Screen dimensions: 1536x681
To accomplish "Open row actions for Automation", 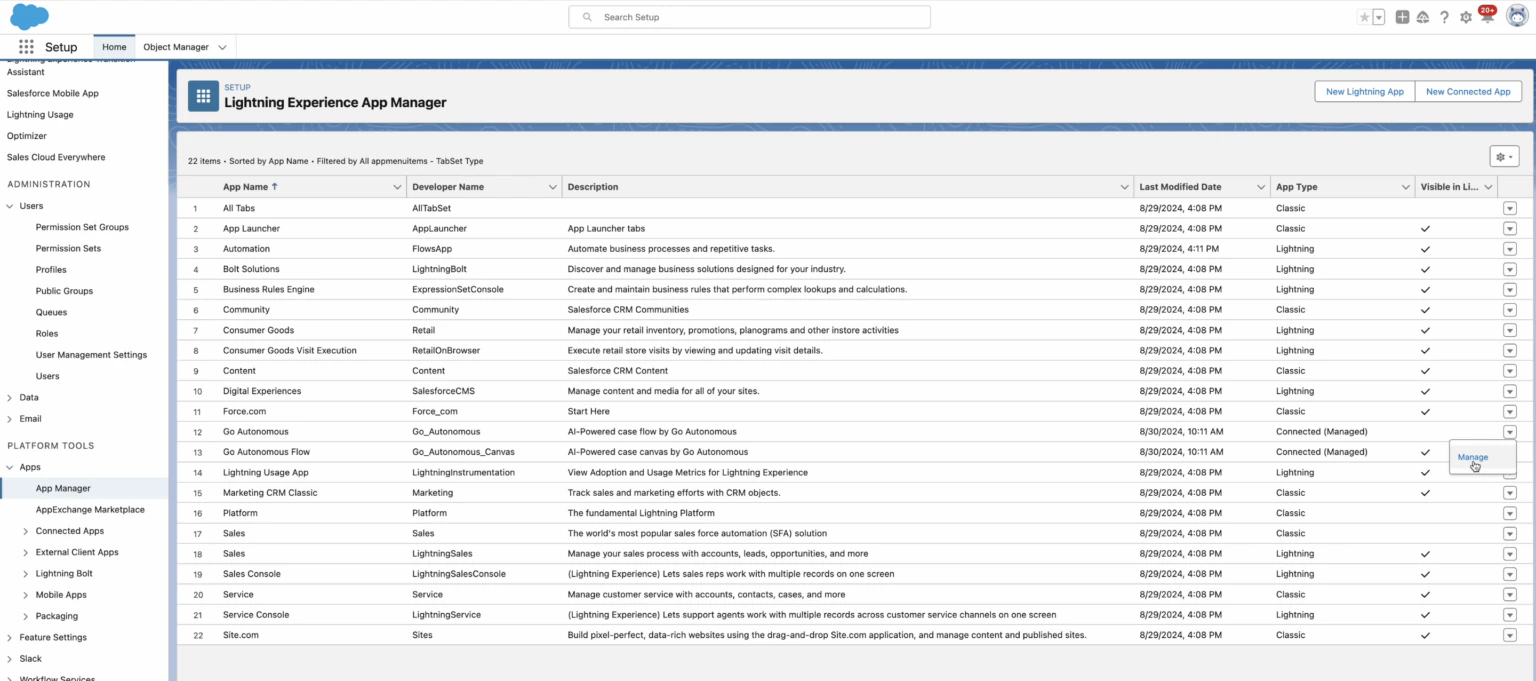I will pos(1509,249).
